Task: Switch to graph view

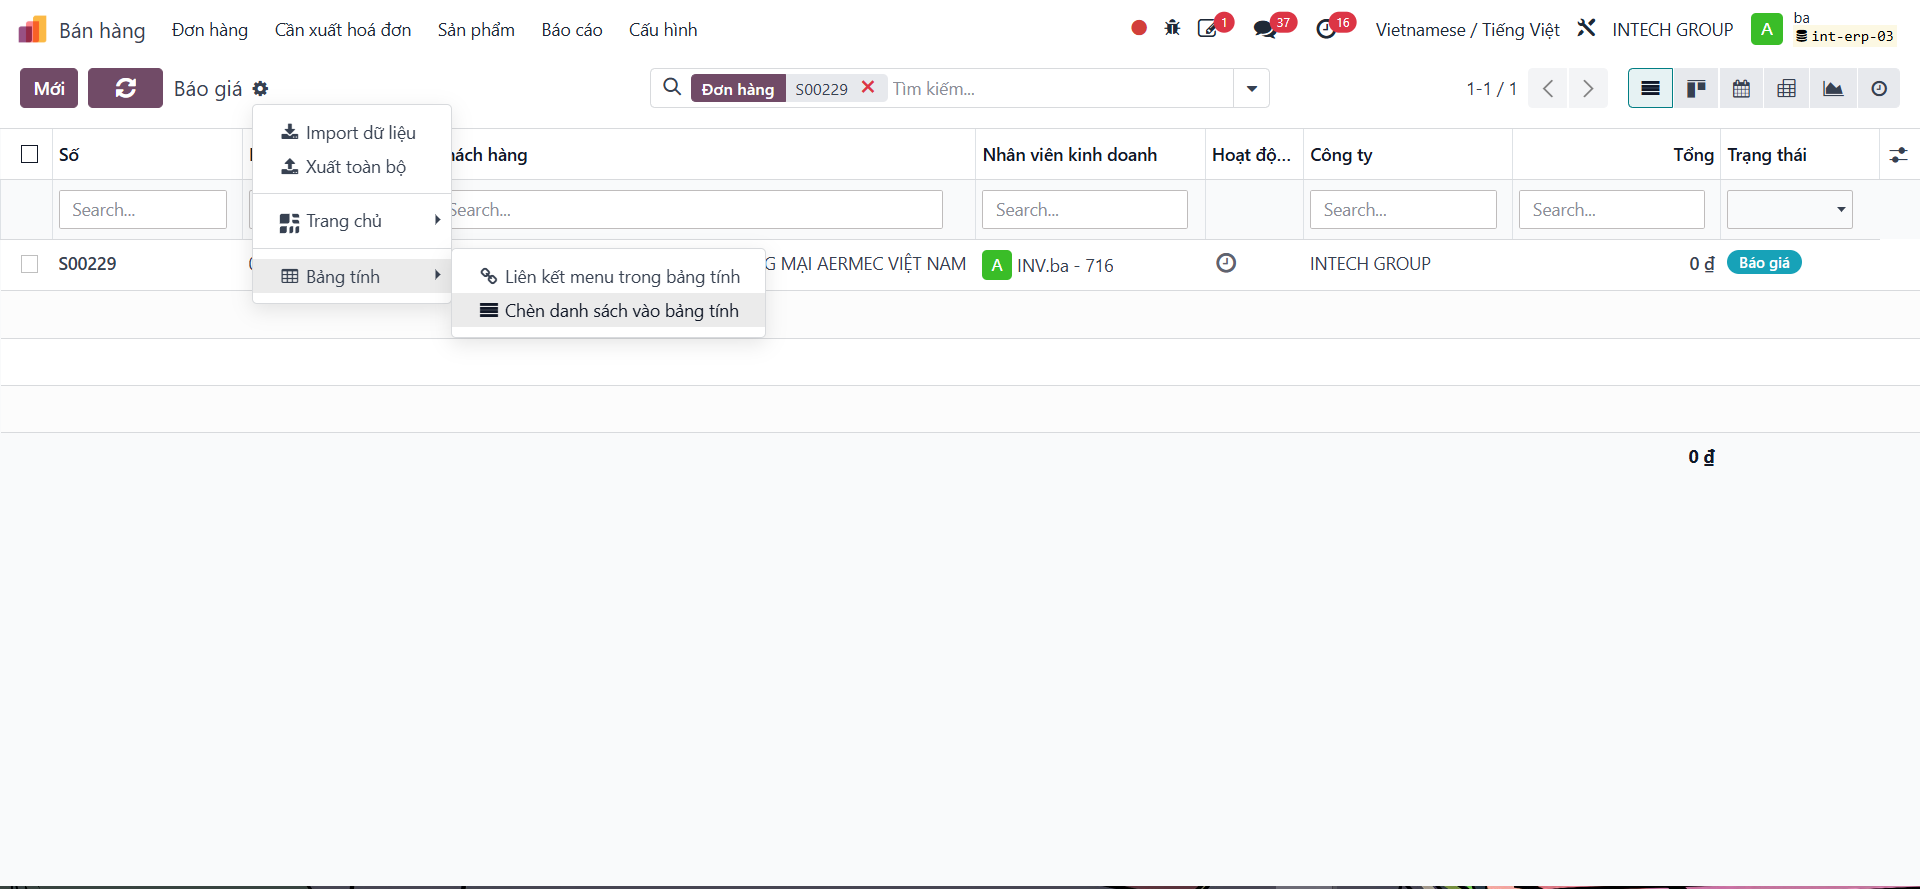Action: [x=1833, y=88]
